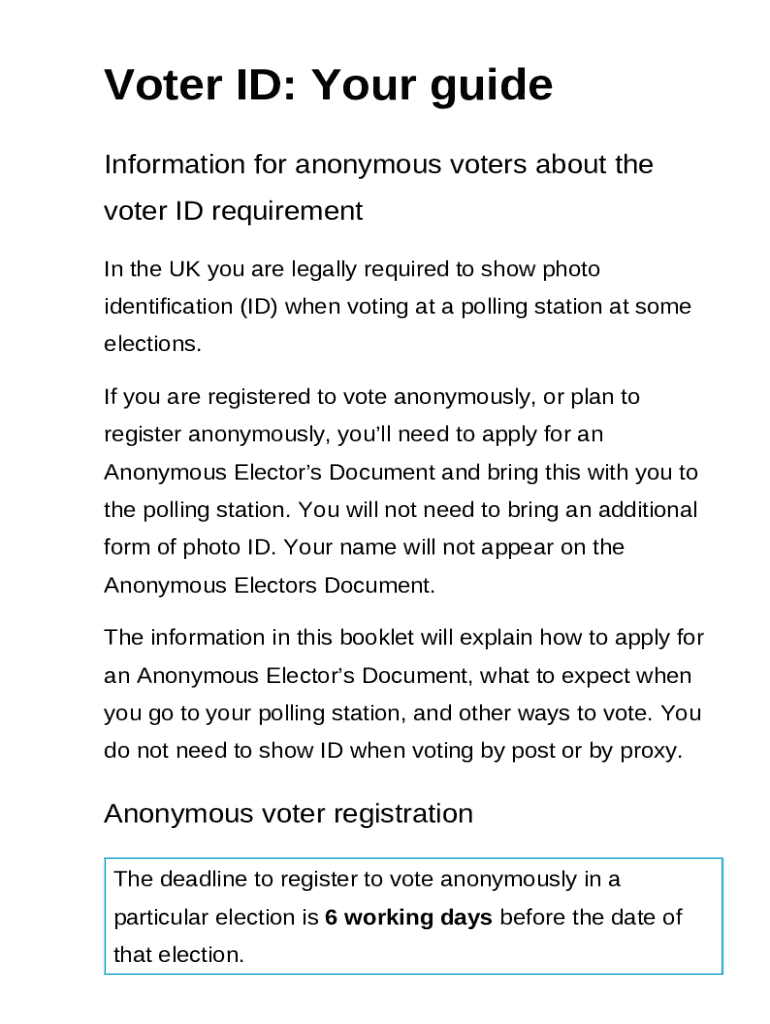Click the line starting "form of photo ID"

[363, 548]
